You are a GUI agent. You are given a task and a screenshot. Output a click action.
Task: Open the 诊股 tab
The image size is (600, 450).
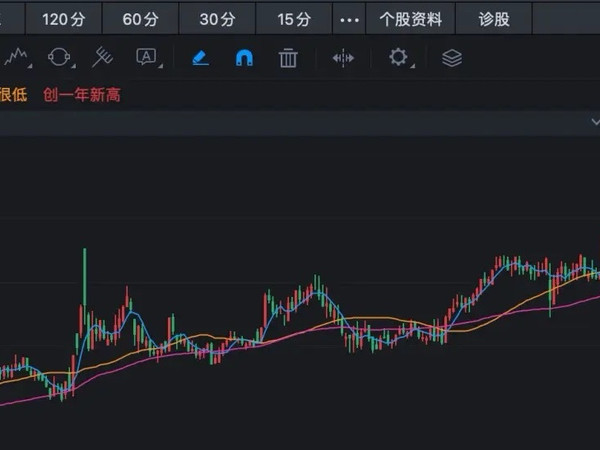pyautogui.click(x=494, y=19)
